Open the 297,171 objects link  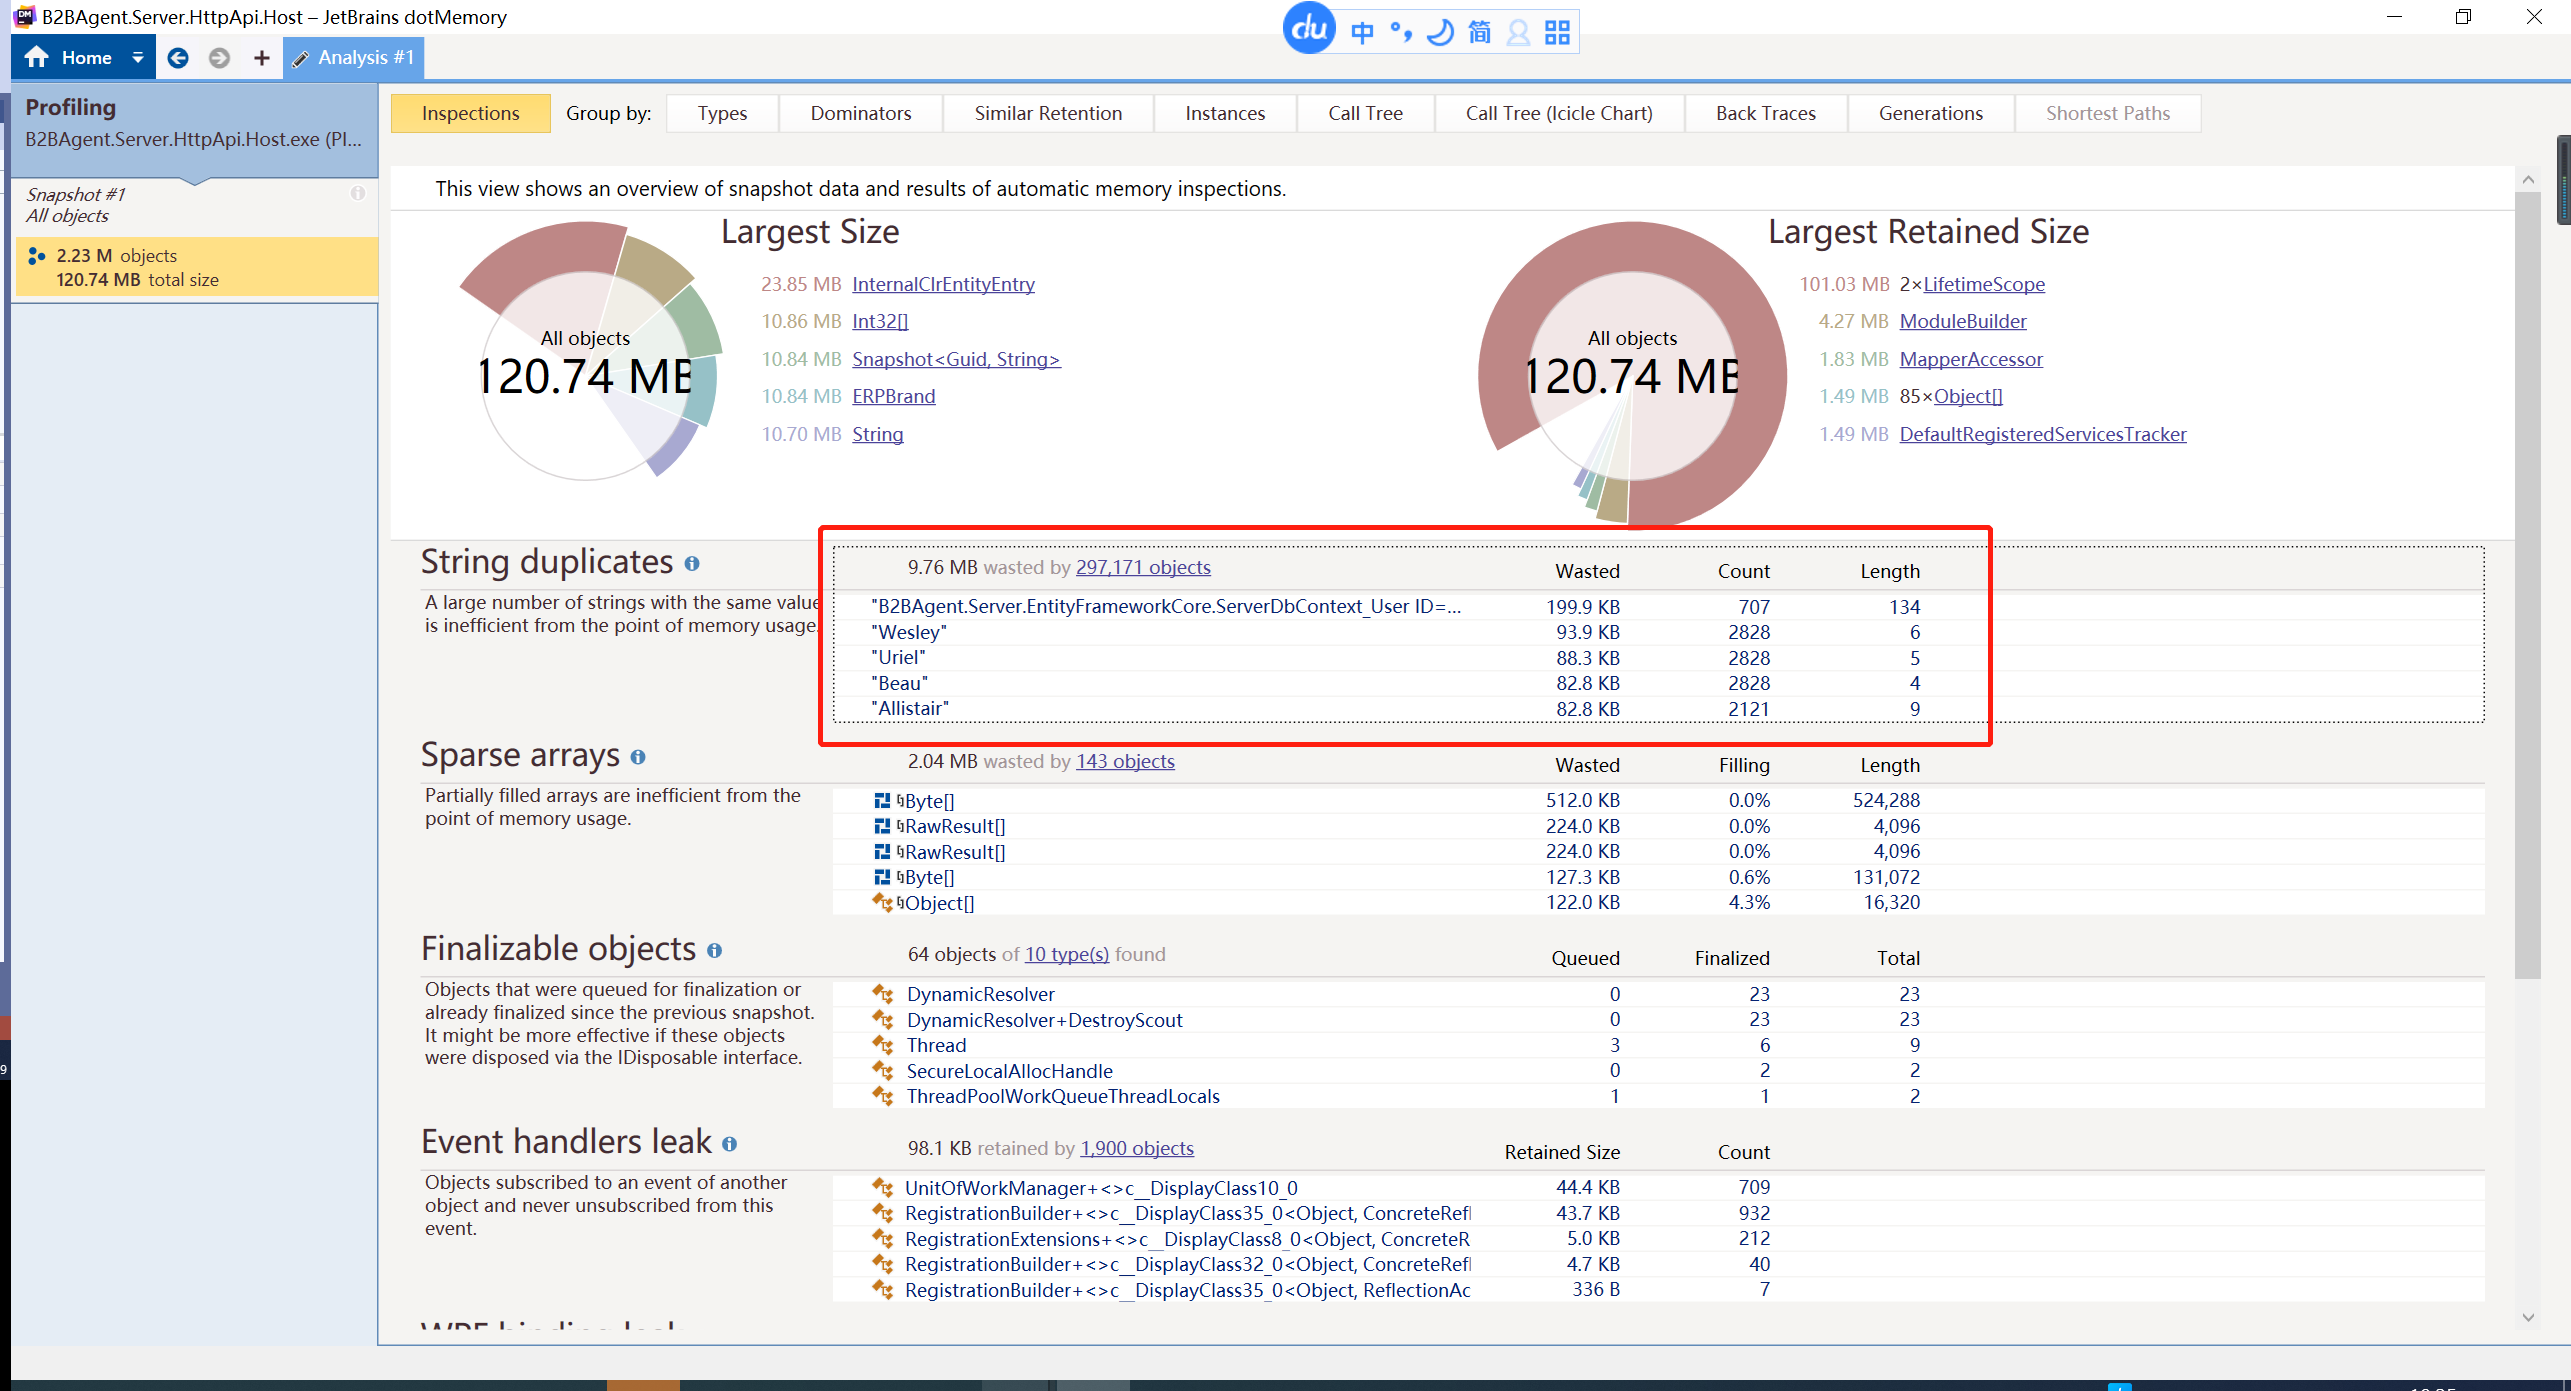click(1142, 567)
